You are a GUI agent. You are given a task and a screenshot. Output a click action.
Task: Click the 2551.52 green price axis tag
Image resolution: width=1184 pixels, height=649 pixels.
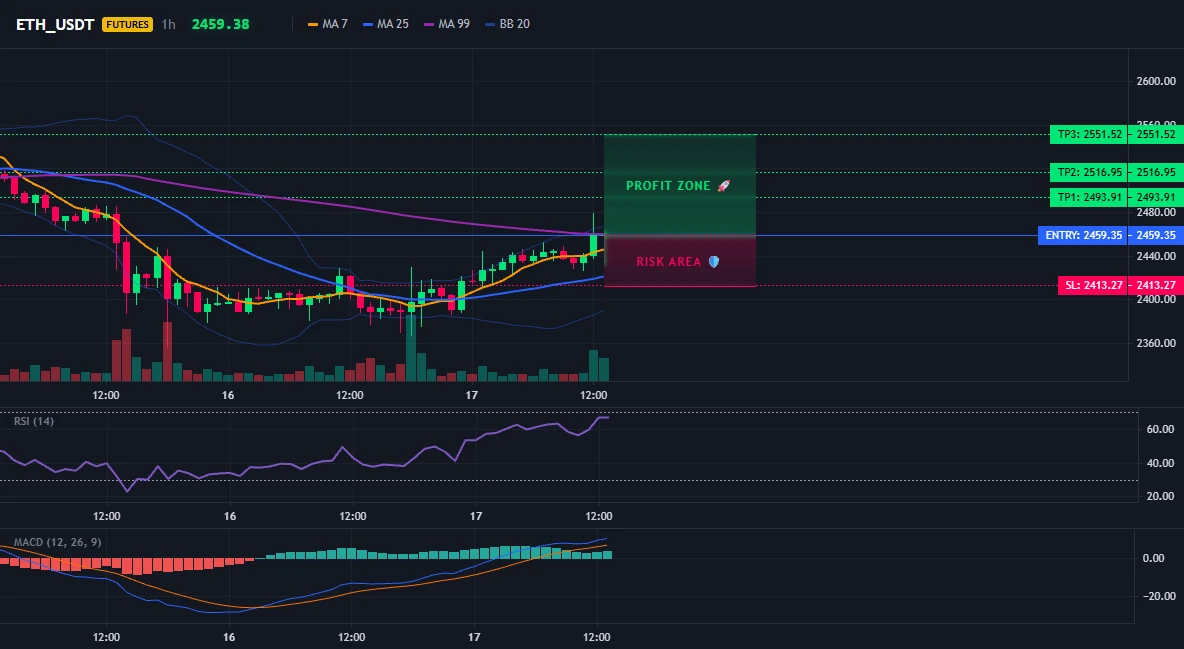click(1155, 134)
